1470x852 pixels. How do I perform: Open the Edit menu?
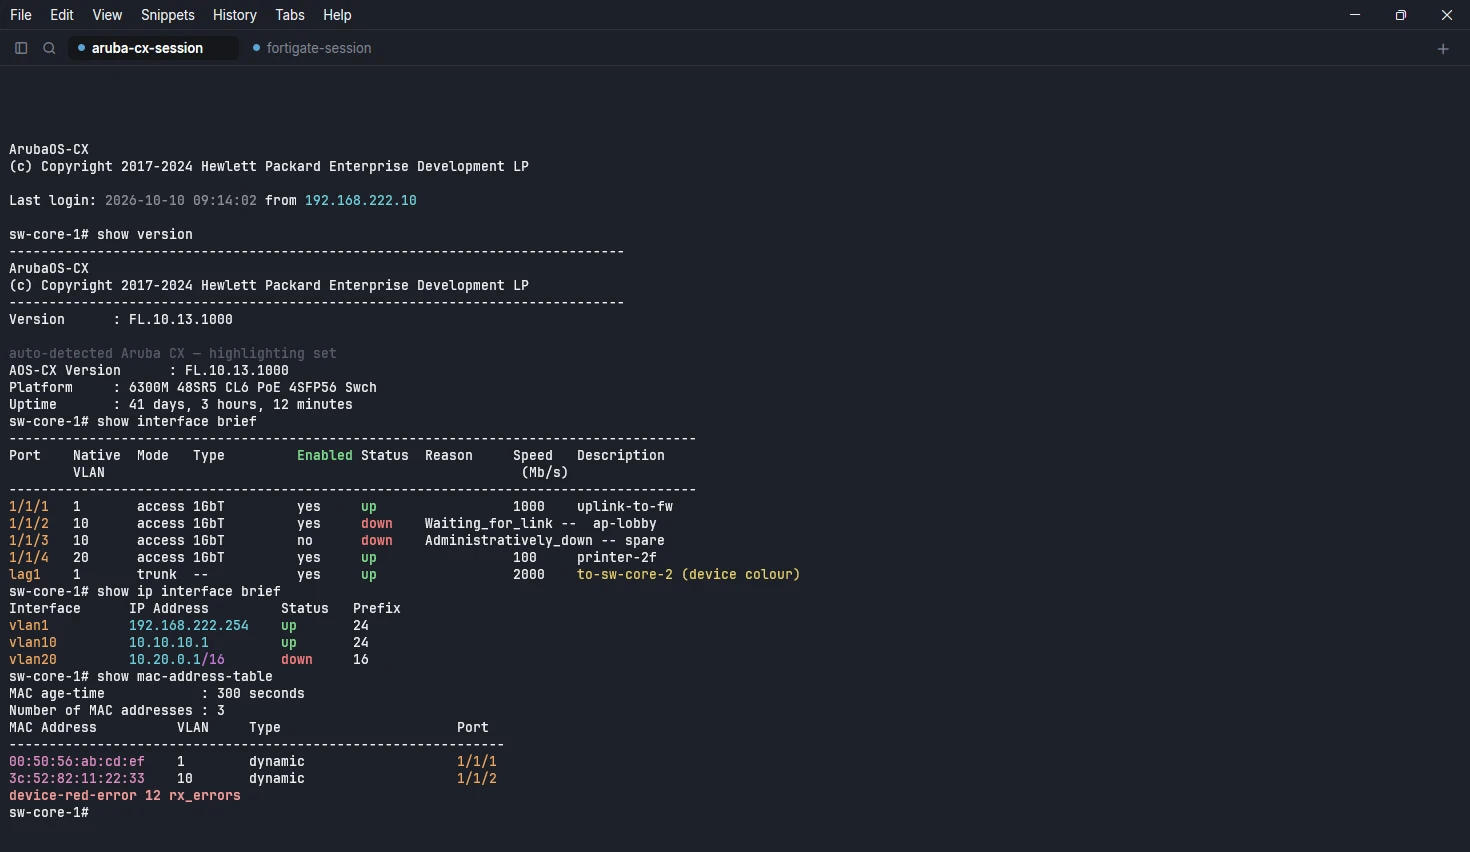click(62, 15)
